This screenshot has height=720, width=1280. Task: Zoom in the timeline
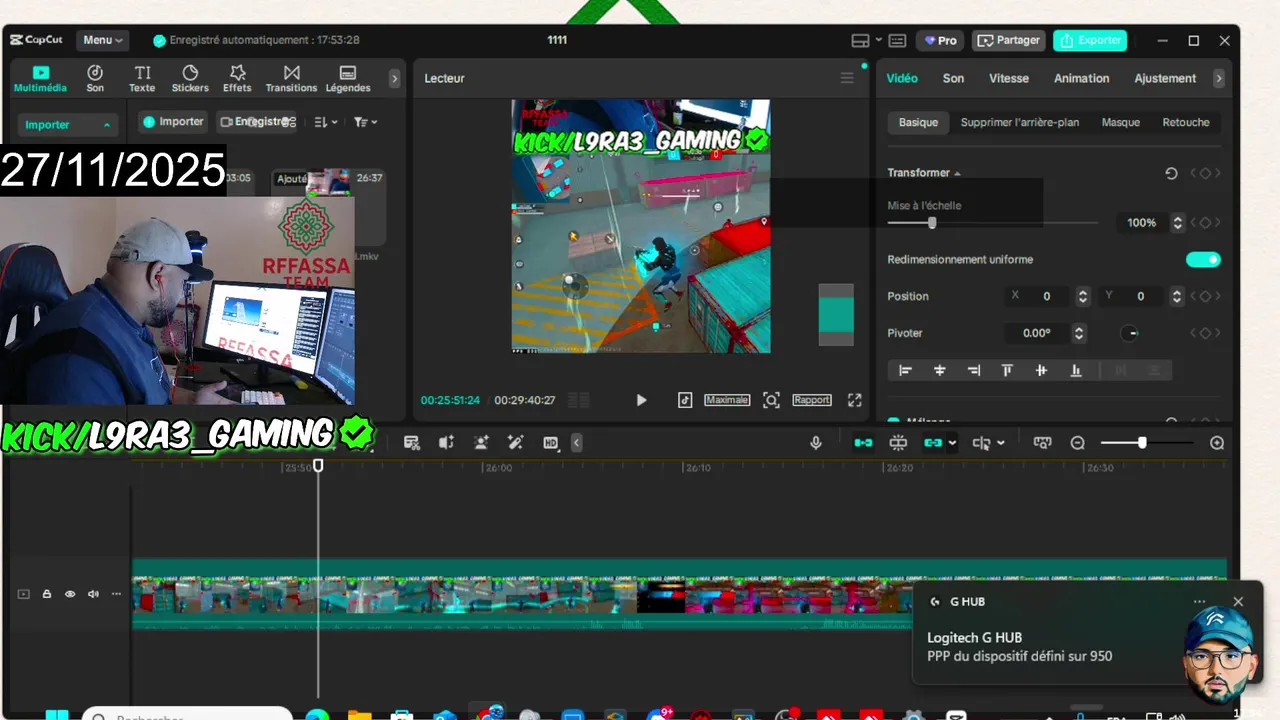(x=1217, y=443)
